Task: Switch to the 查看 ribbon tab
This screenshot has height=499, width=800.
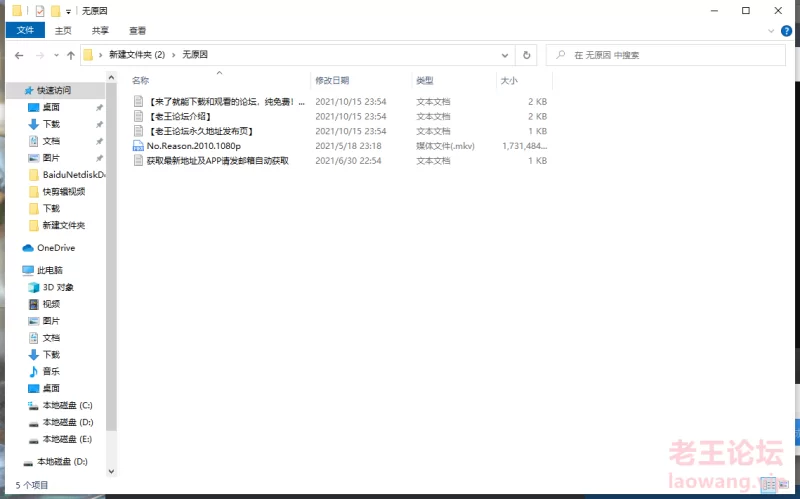Action: coord(137,31)
